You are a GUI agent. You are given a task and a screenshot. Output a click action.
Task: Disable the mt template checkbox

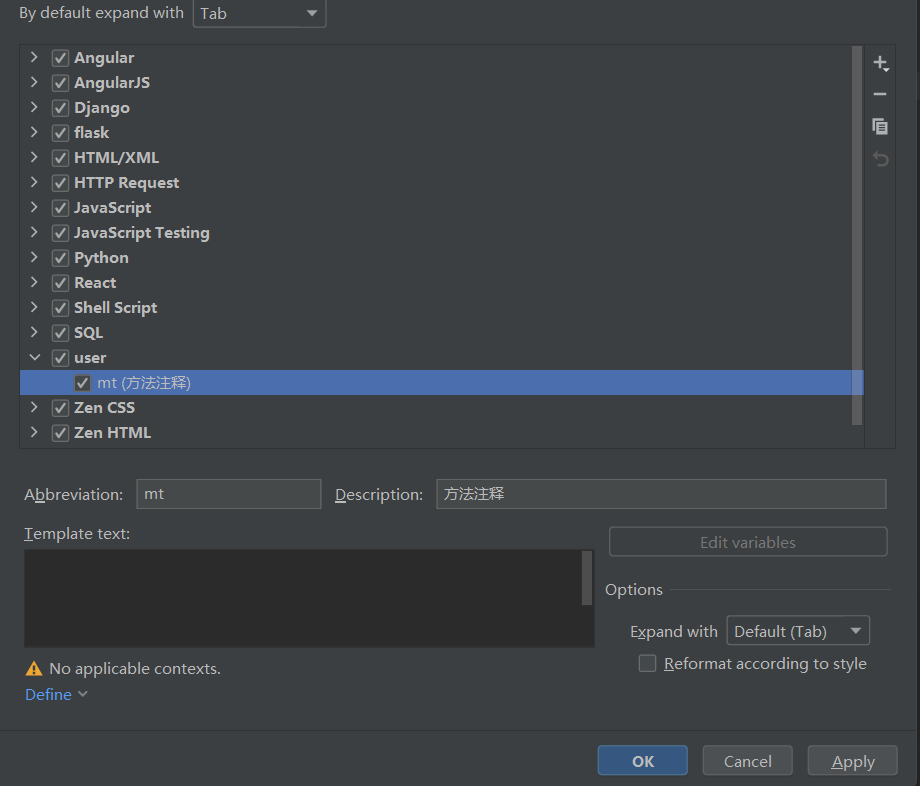82,383
